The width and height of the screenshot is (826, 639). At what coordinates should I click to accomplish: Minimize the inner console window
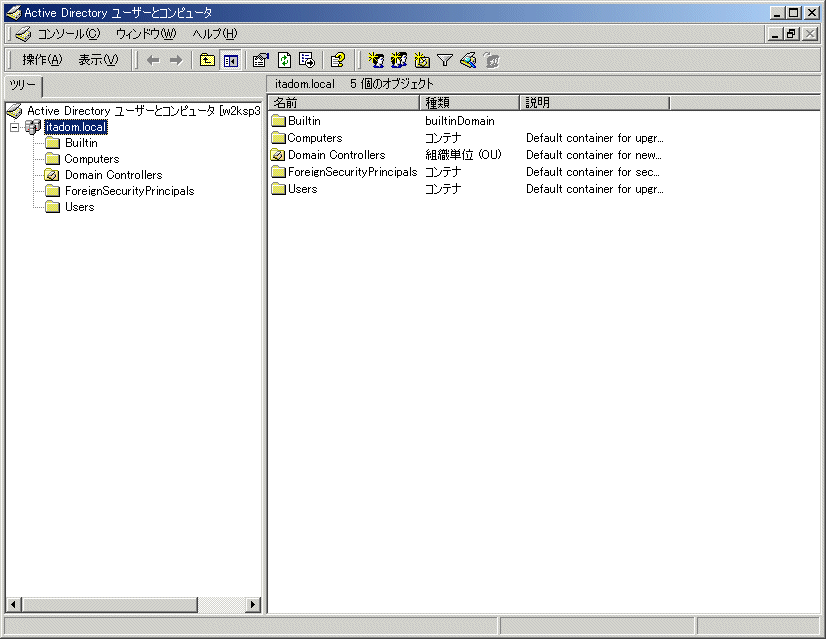(x=774, y=34)
